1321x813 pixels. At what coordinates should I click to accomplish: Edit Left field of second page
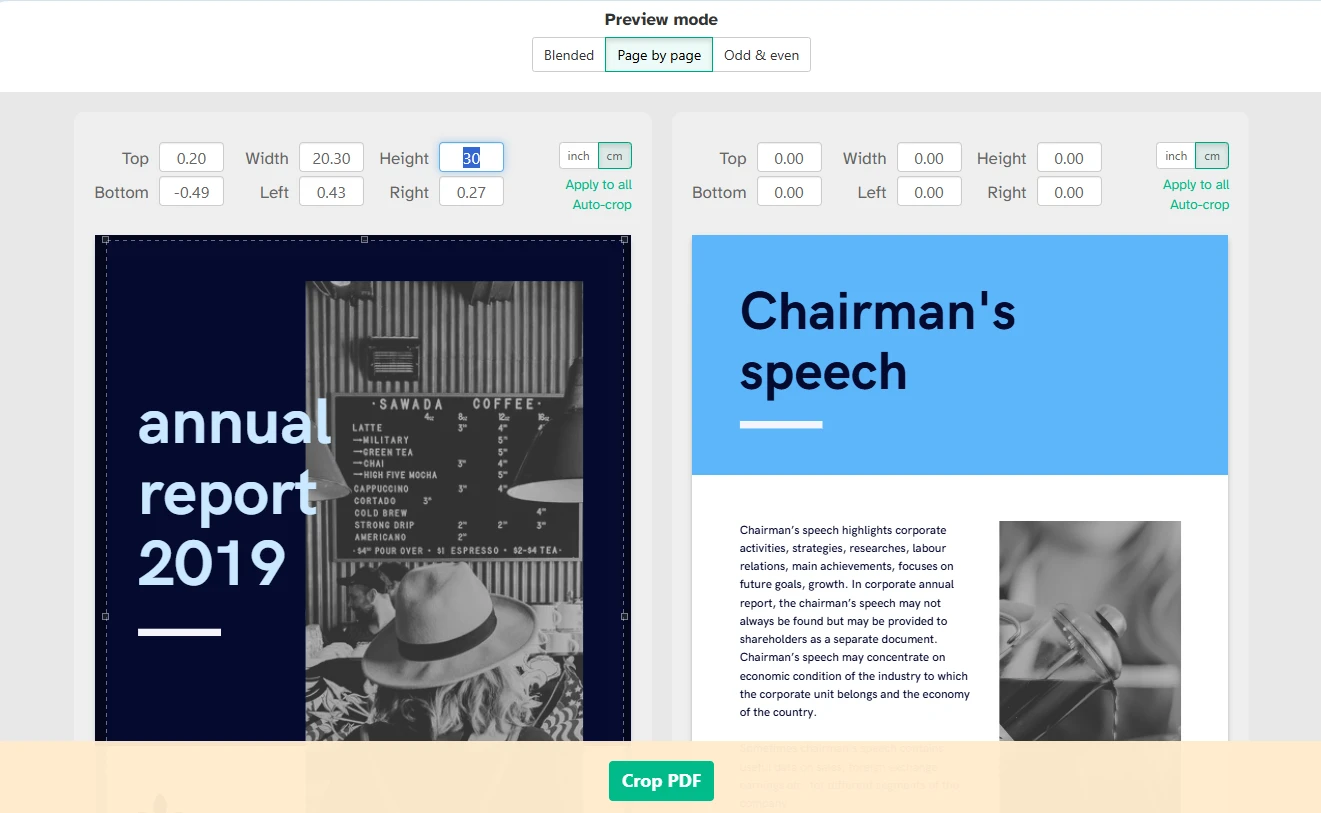(x=929, y=192)
